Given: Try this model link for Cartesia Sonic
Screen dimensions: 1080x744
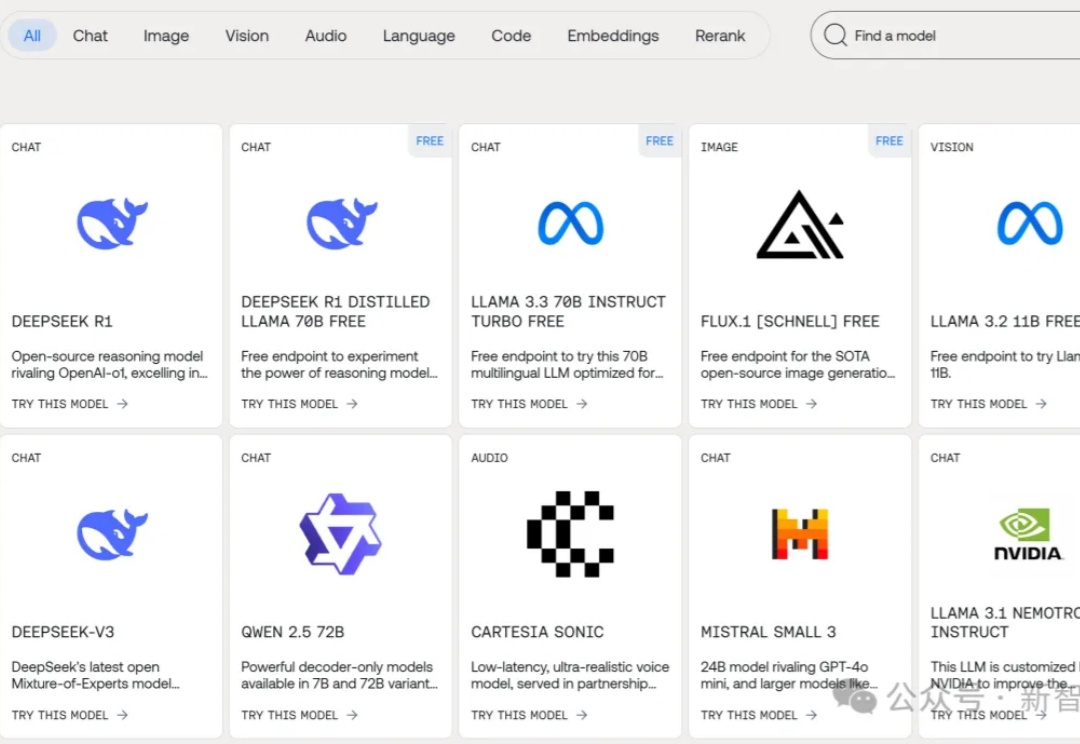Looking at the screenshot, I should 529,715.
